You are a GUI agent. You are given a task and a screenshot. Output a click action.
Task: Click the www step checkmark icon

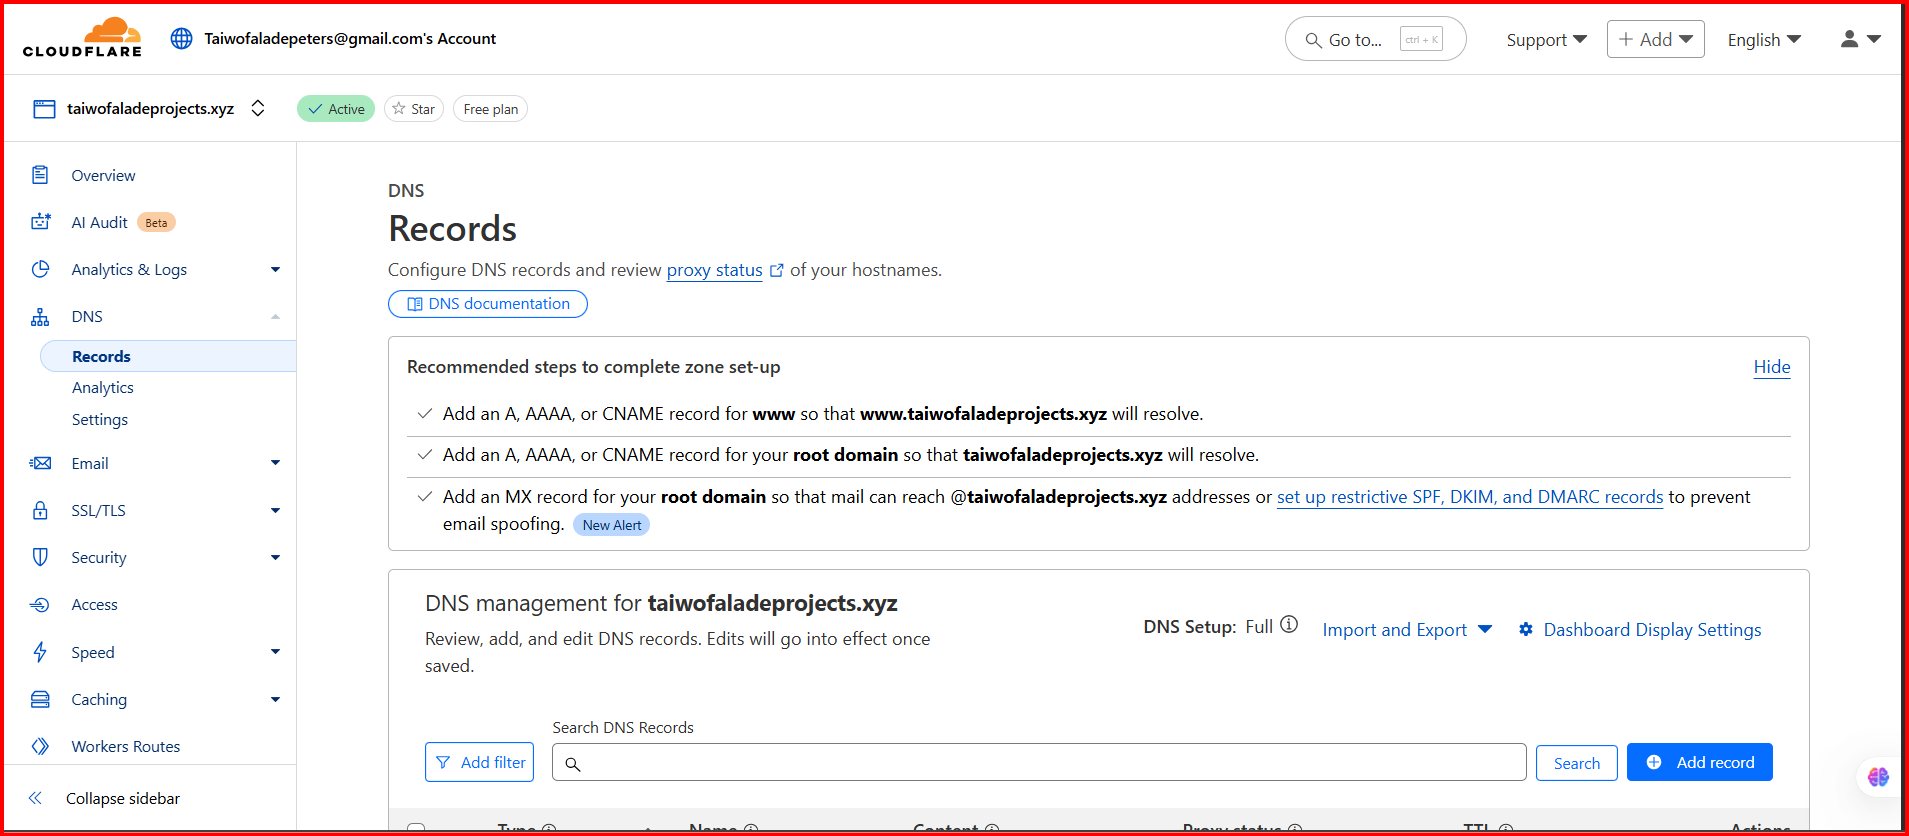coord(425,413)
